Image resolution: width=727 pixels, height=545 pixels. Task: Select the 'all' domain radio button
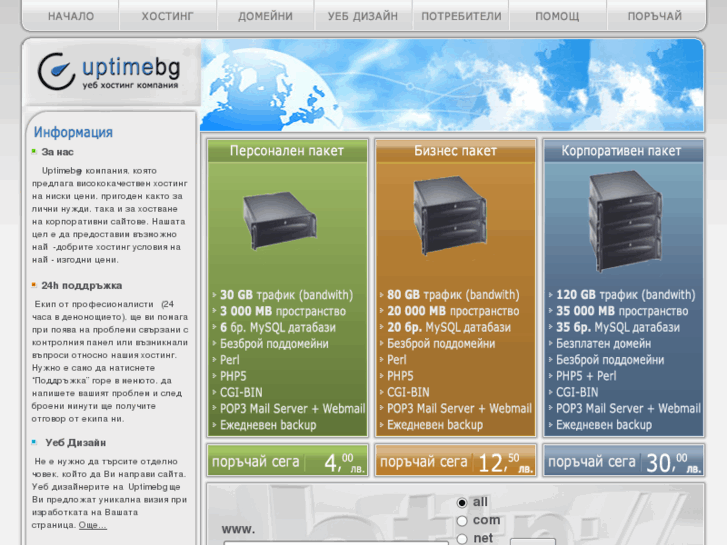pos(462,503)
